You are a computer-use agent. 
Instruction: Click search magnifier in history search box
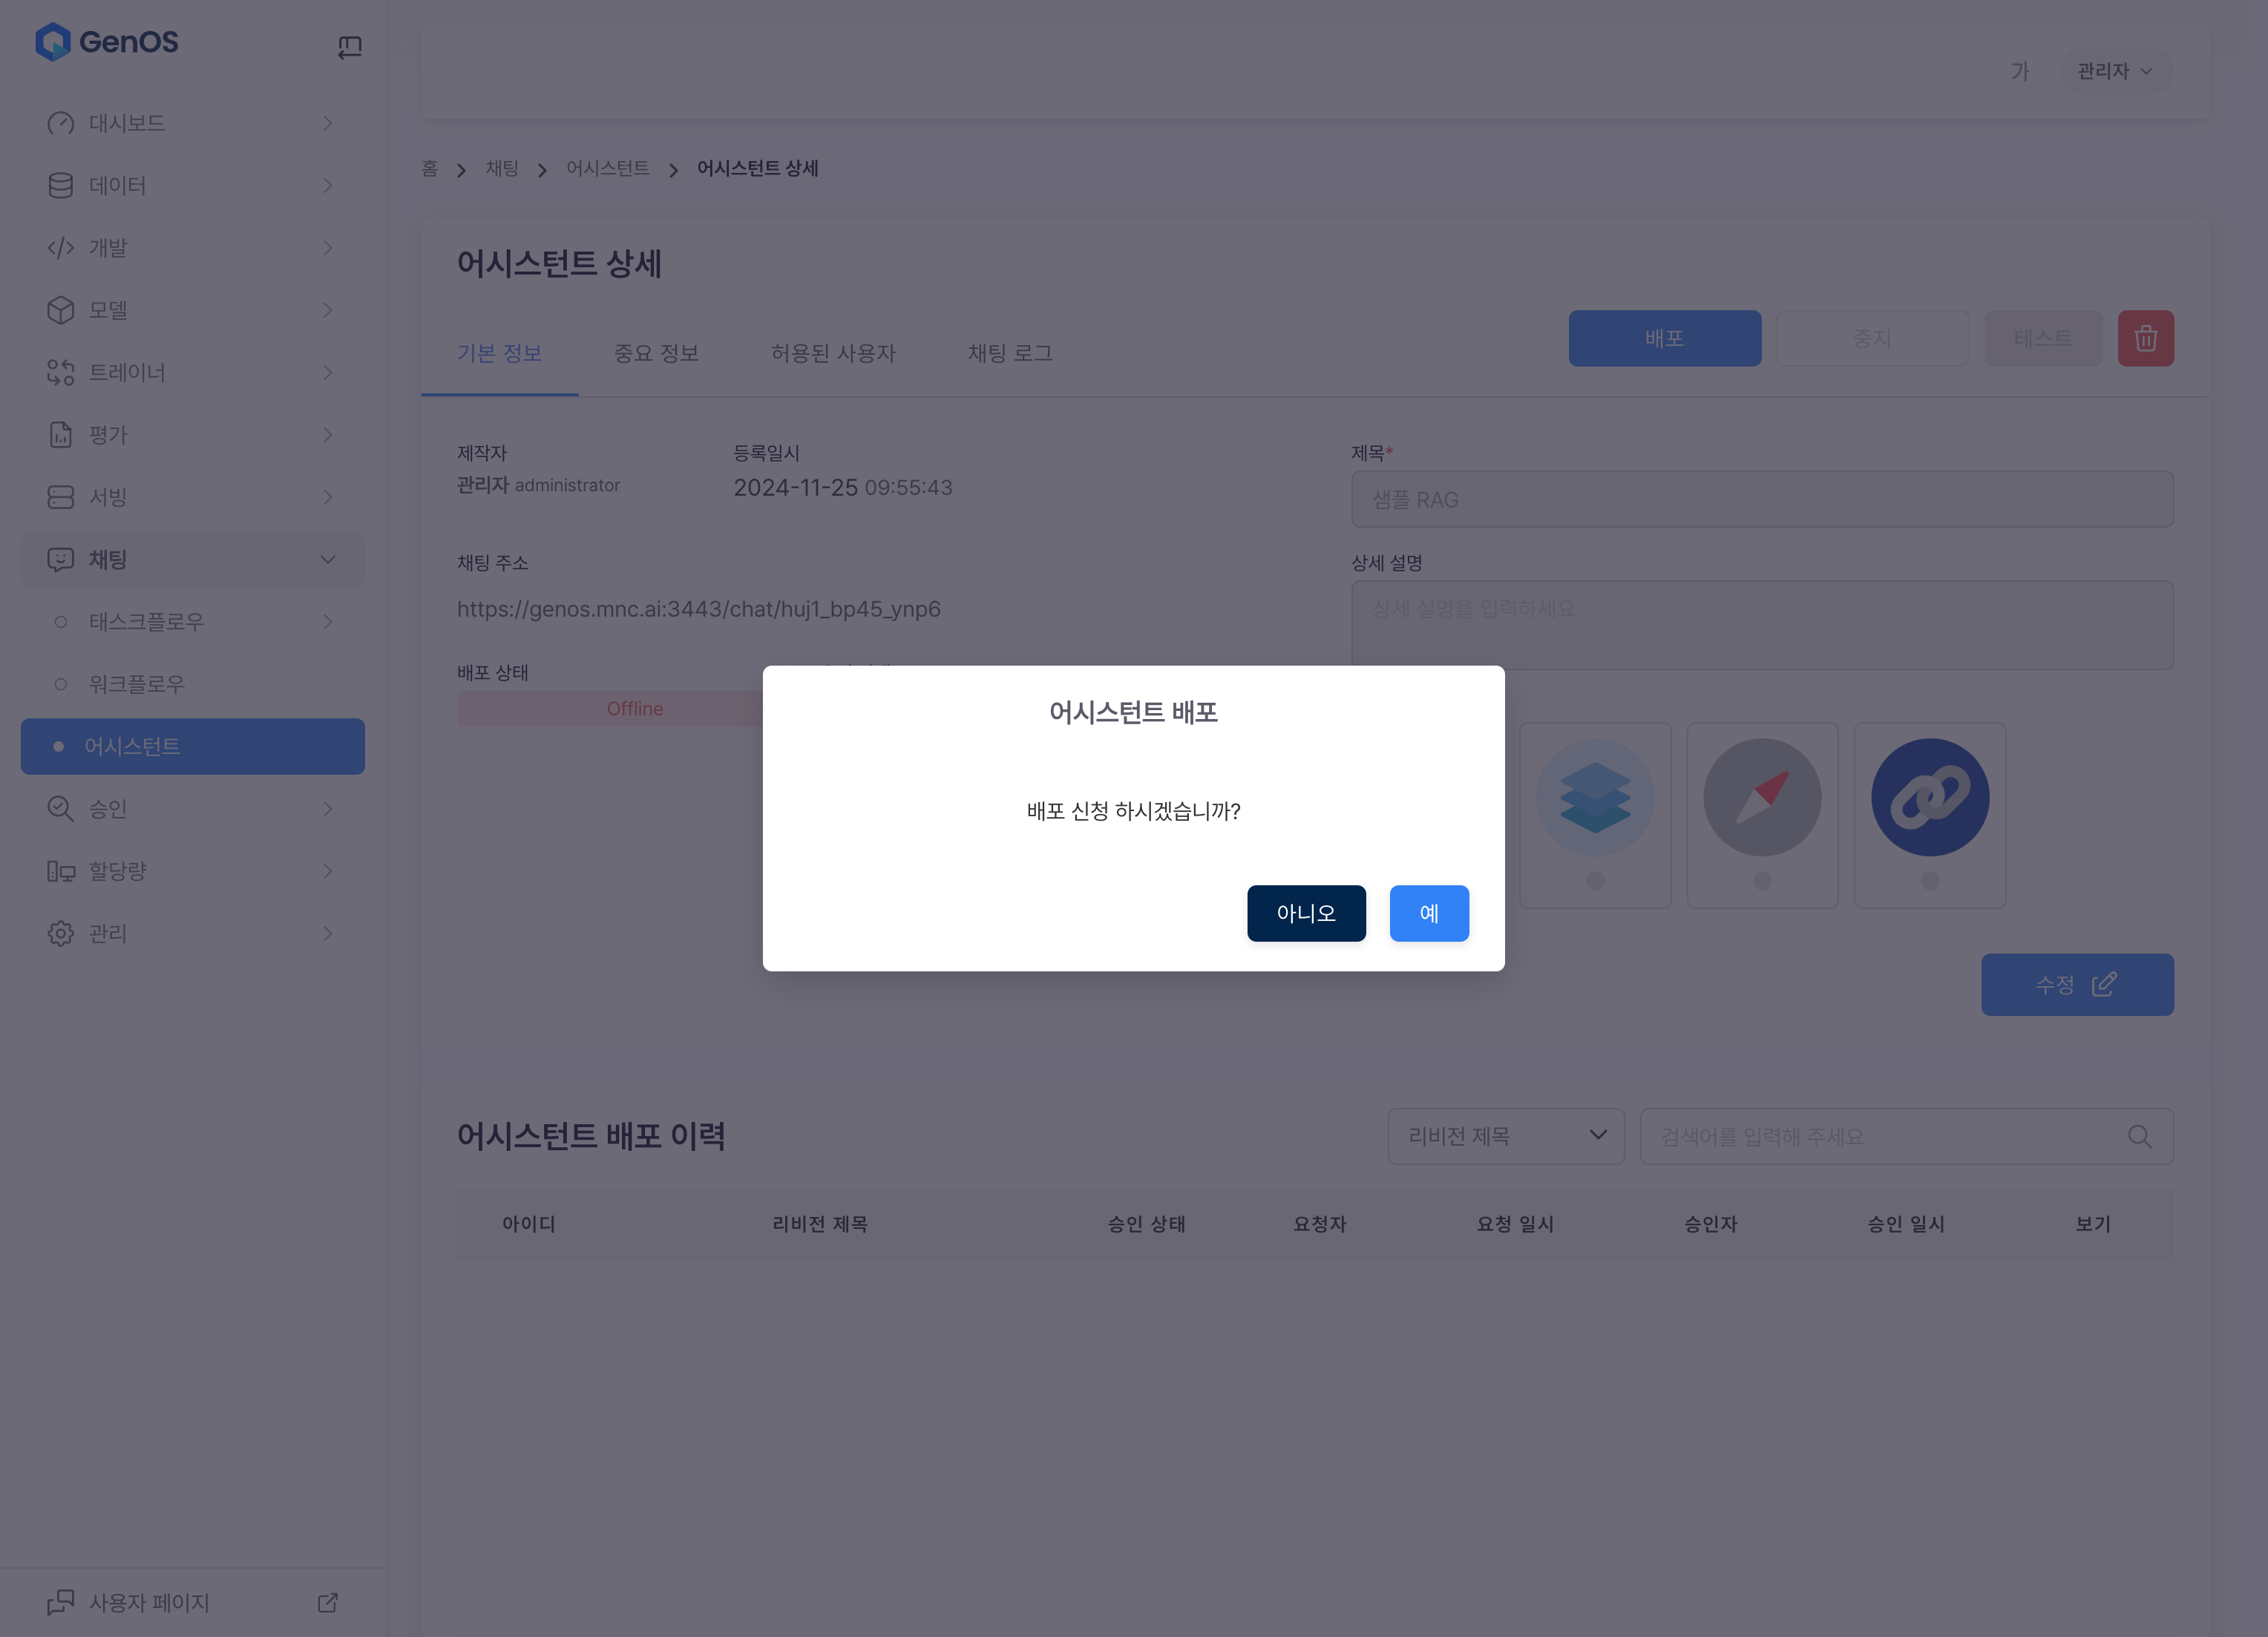click(x=2139, y=1136)
